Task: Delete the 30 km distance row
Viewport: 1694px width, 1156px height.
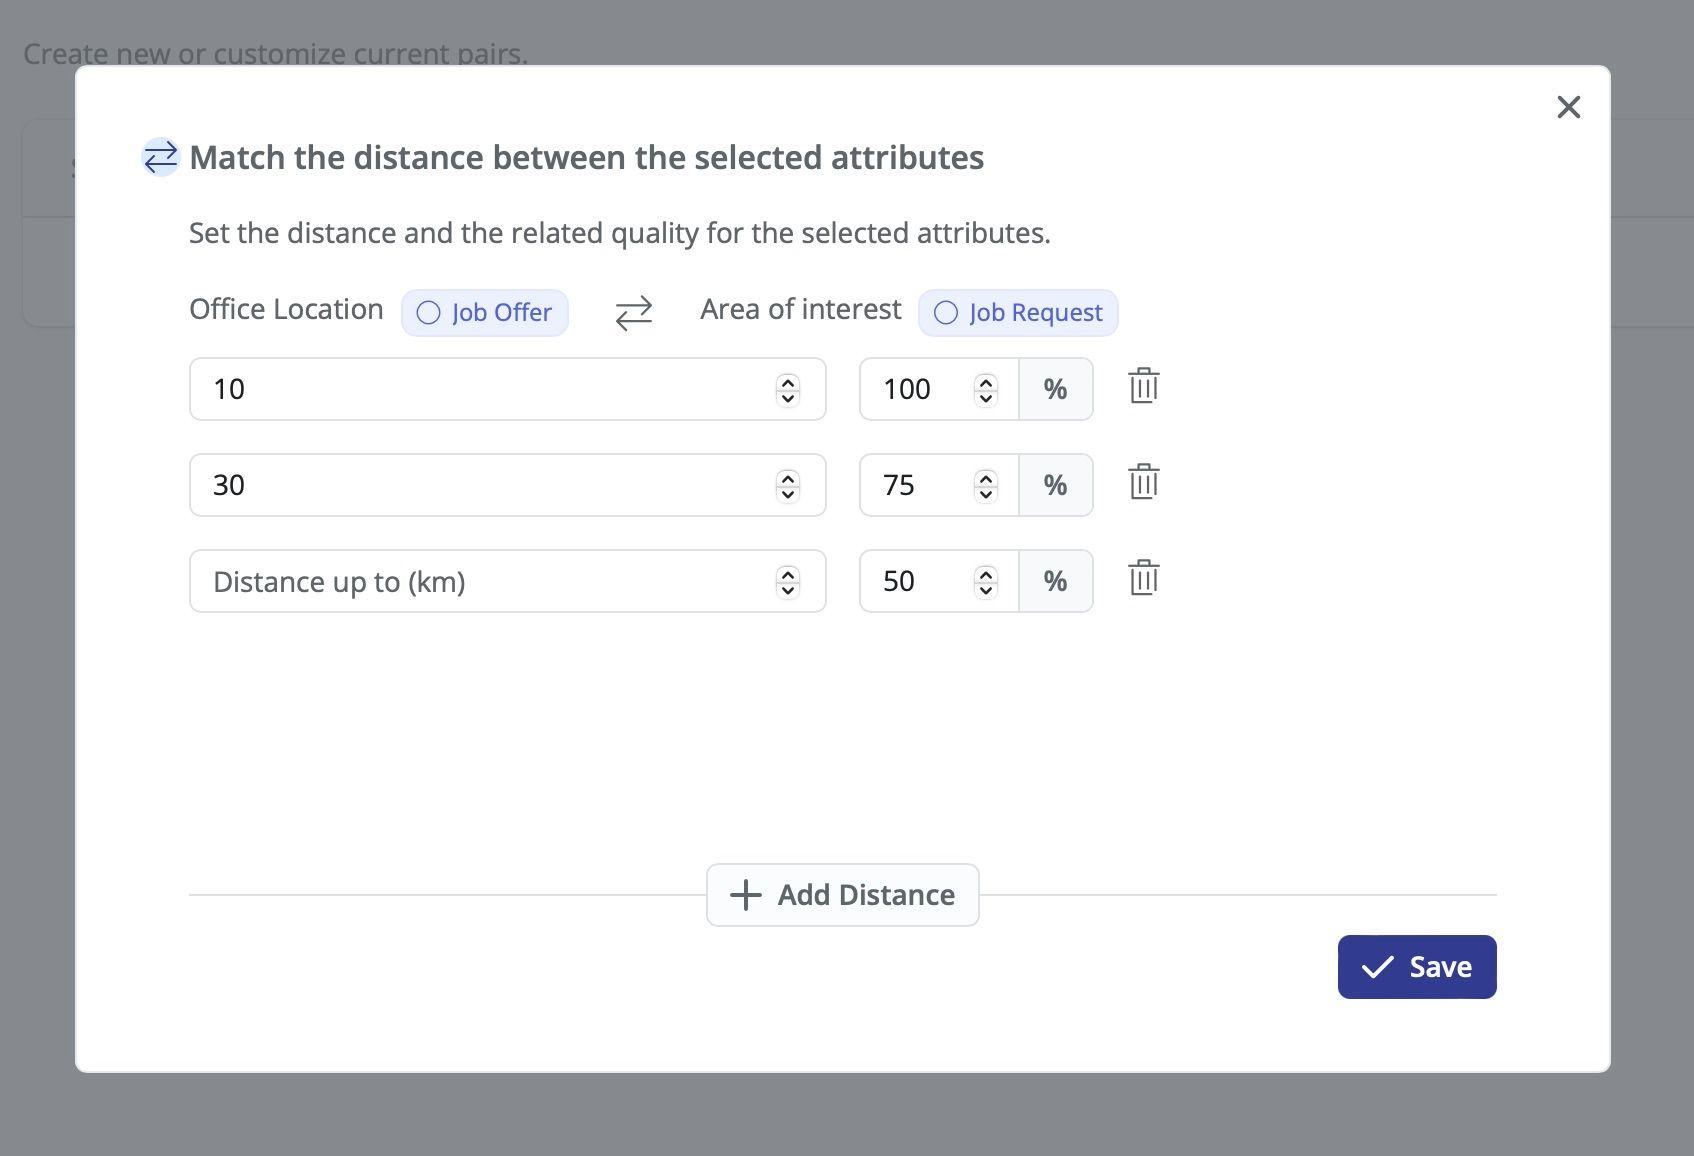Action: tap(1143, 483)
